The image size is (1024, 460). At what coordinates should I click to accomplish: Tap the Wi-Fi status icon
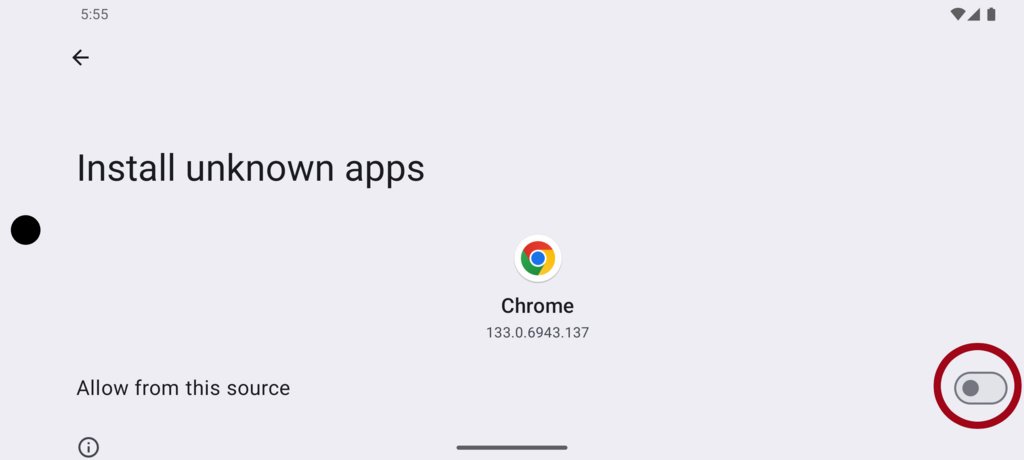click(957, 14)
